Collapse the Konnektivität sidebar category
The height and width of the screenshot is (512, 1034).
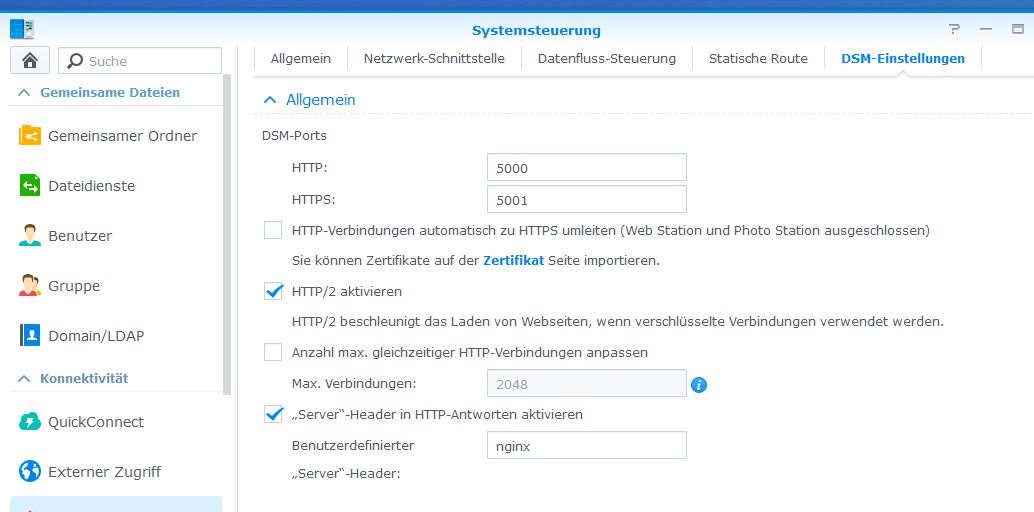coord(24,378)
